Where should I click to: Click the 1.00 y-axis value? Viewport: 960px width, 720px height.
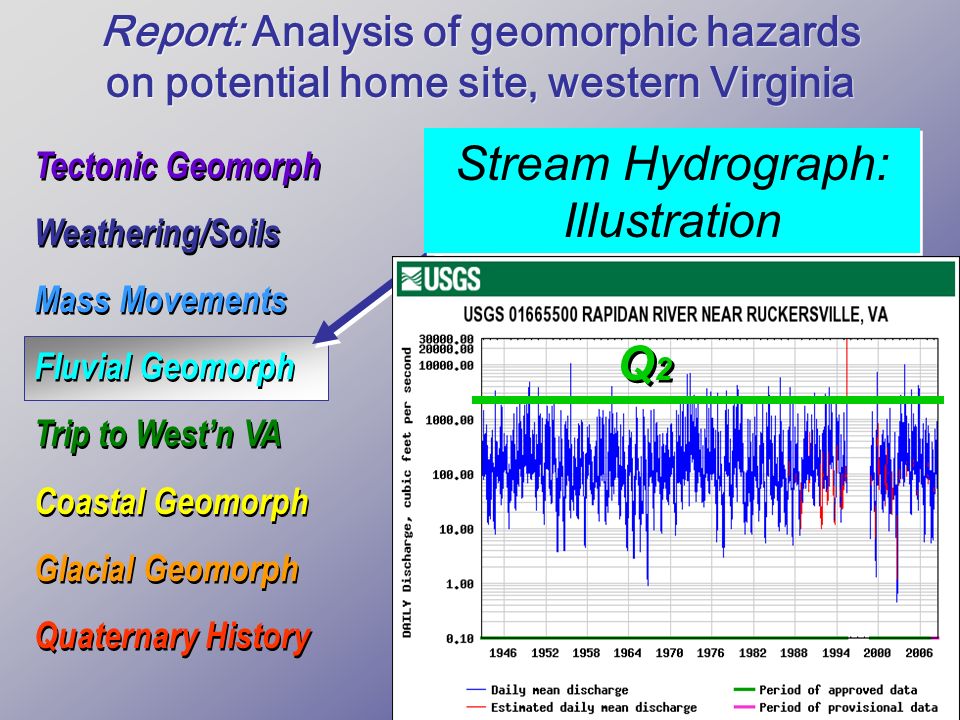460,585
